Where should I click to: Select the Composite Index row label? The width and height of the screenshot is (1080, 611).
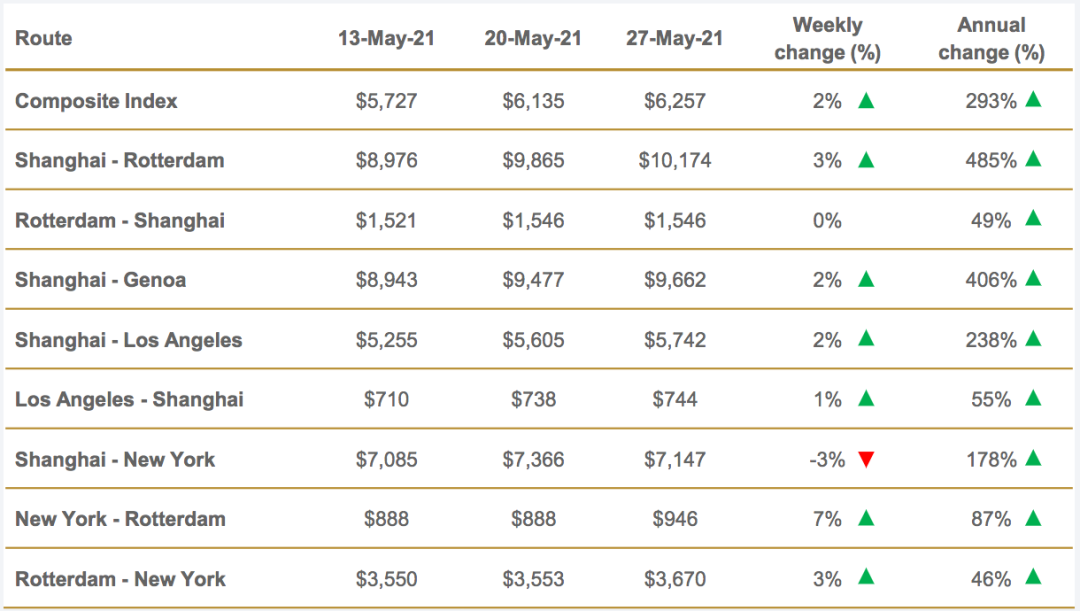[96, 101]
